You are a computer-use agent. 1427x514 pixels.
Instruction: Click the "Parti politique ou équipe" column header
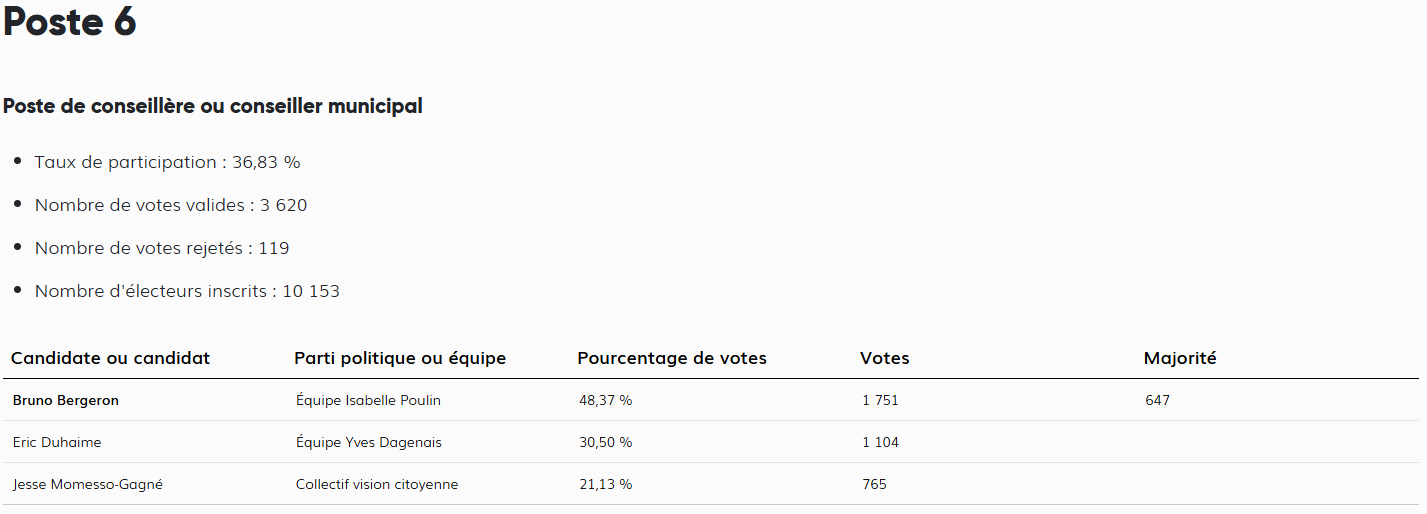pyautogui.click(x=400, y=358)
